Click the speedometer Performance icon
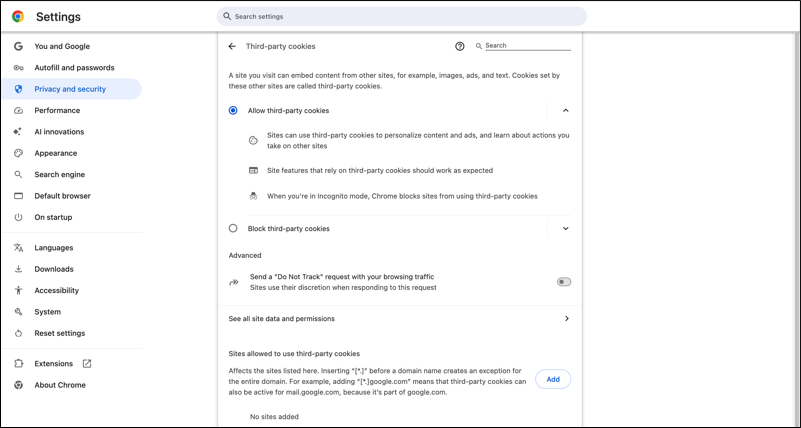Image resolution: width=801 pixels, height=428 pixels. [x=18, y=110]
